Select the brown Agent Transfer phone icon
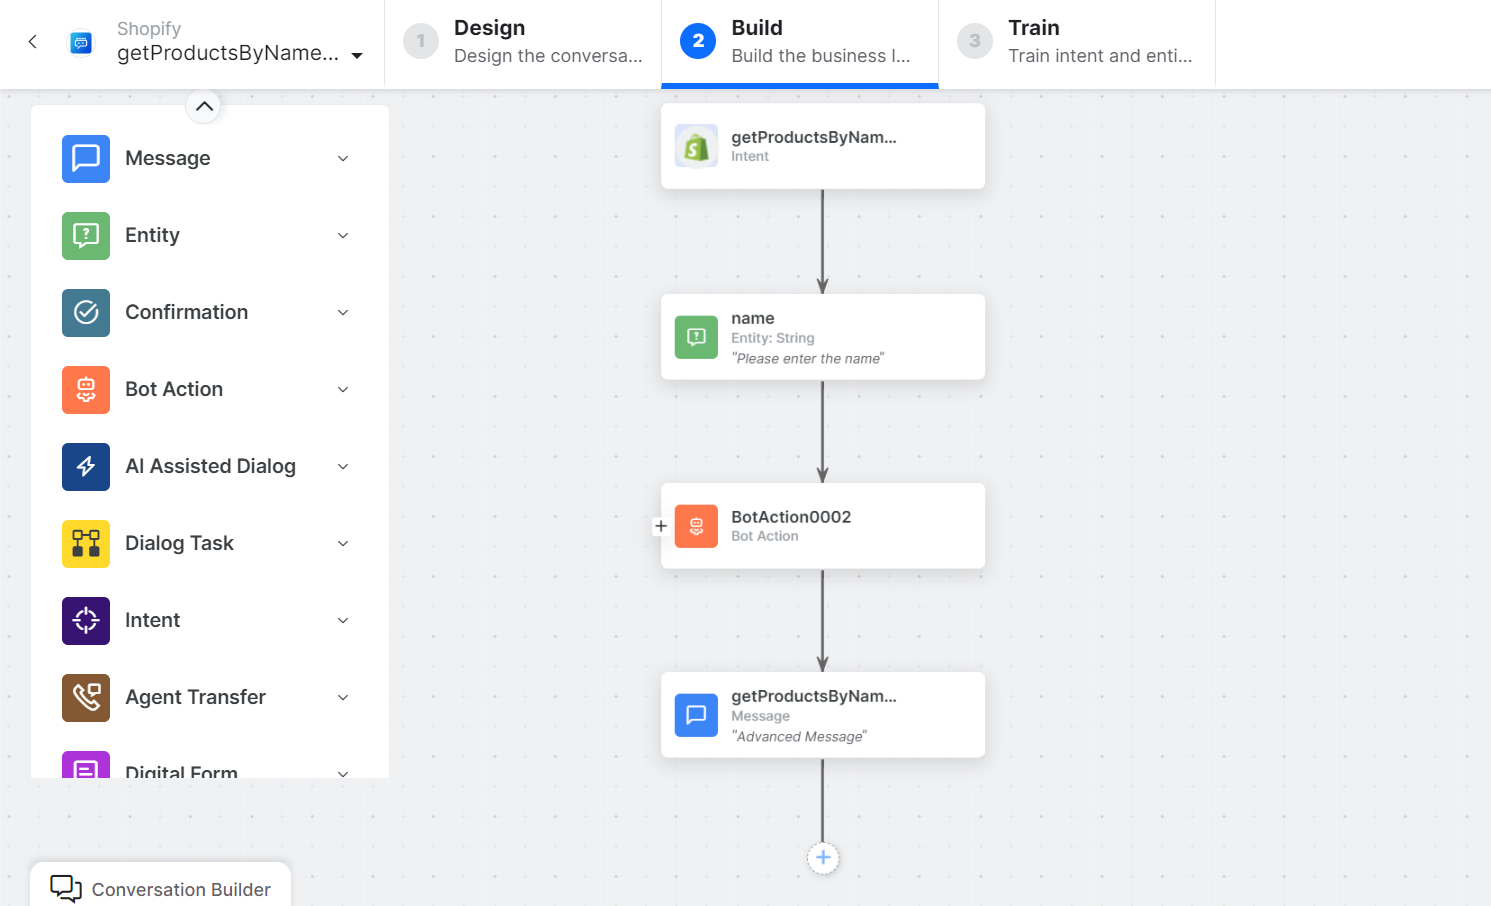The width and height of the screenshot is (1491, 906). (x=86, y=698)
